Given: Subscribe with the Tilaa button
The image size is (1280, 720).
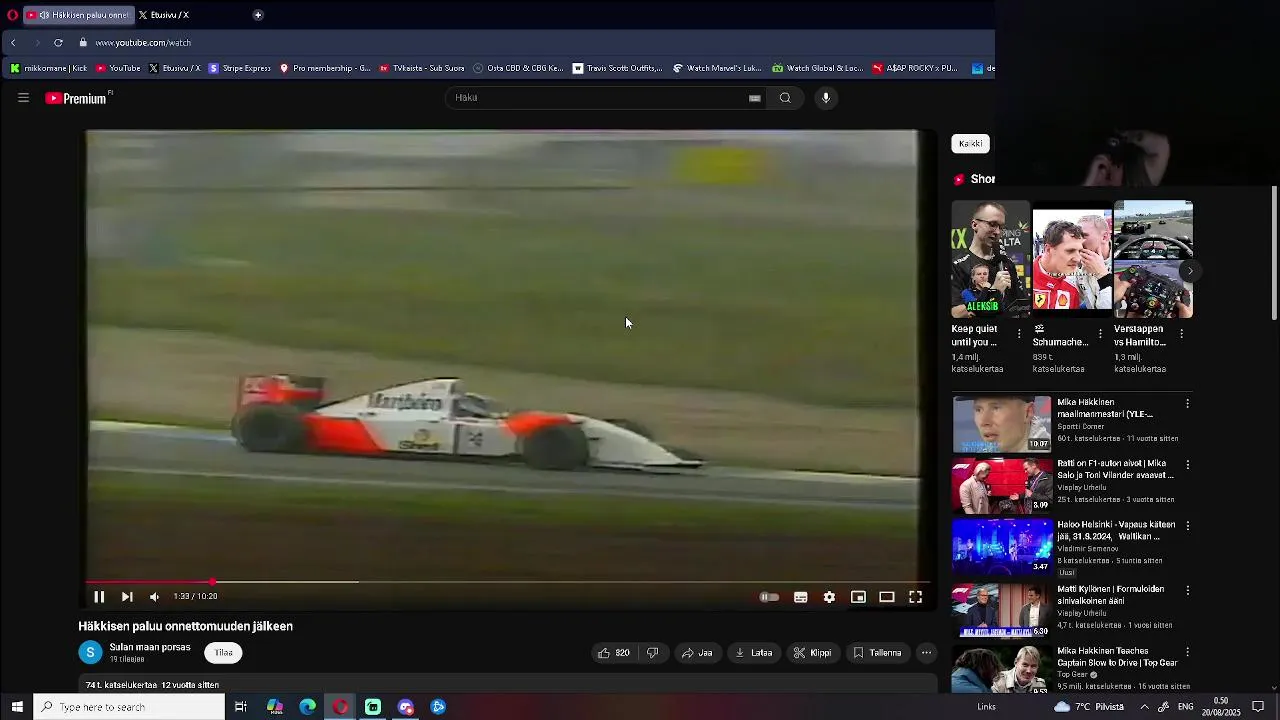Looking at the screenshot, I should point(224,653).
